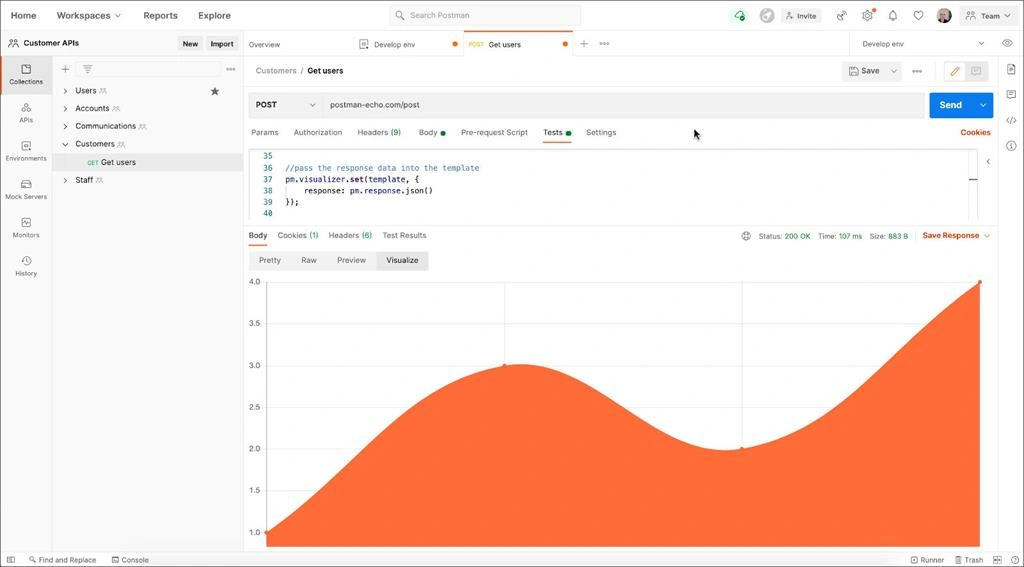Screen dimensions: 1024x567
Task: Open History in the sidebar
Action: point(26,266)
